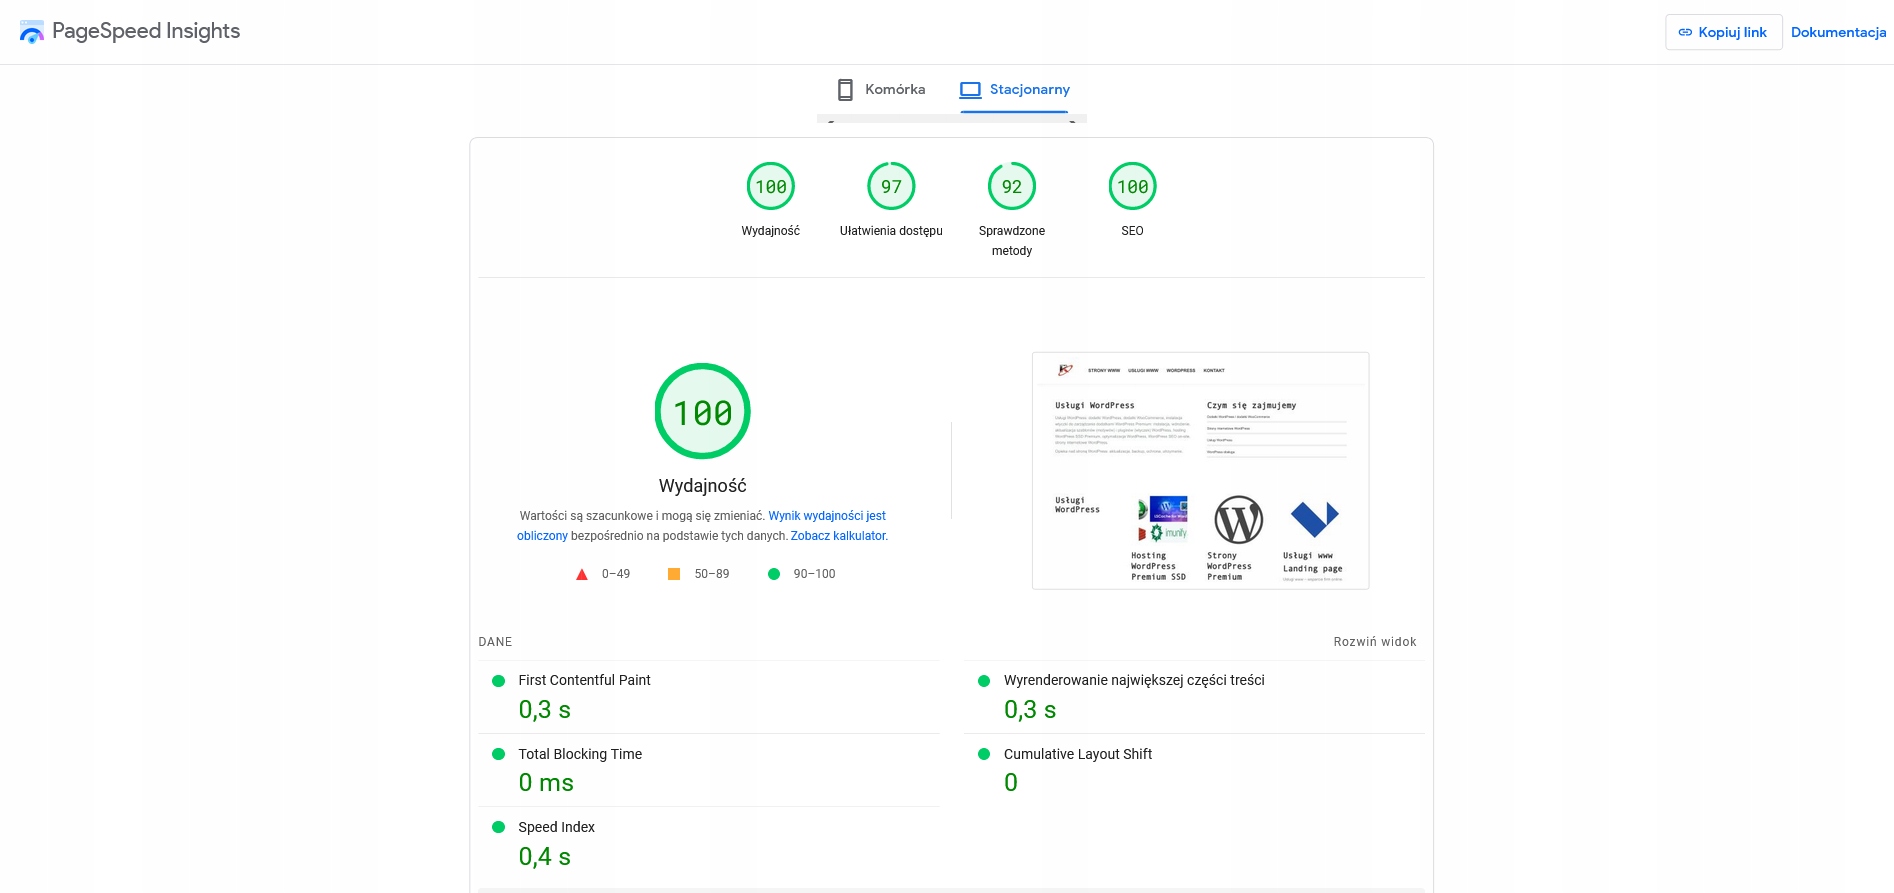This screenshot has height=893, width=1894.
Task: Open the page screenshot thumbnail
Action: (x=1200, y=471)
